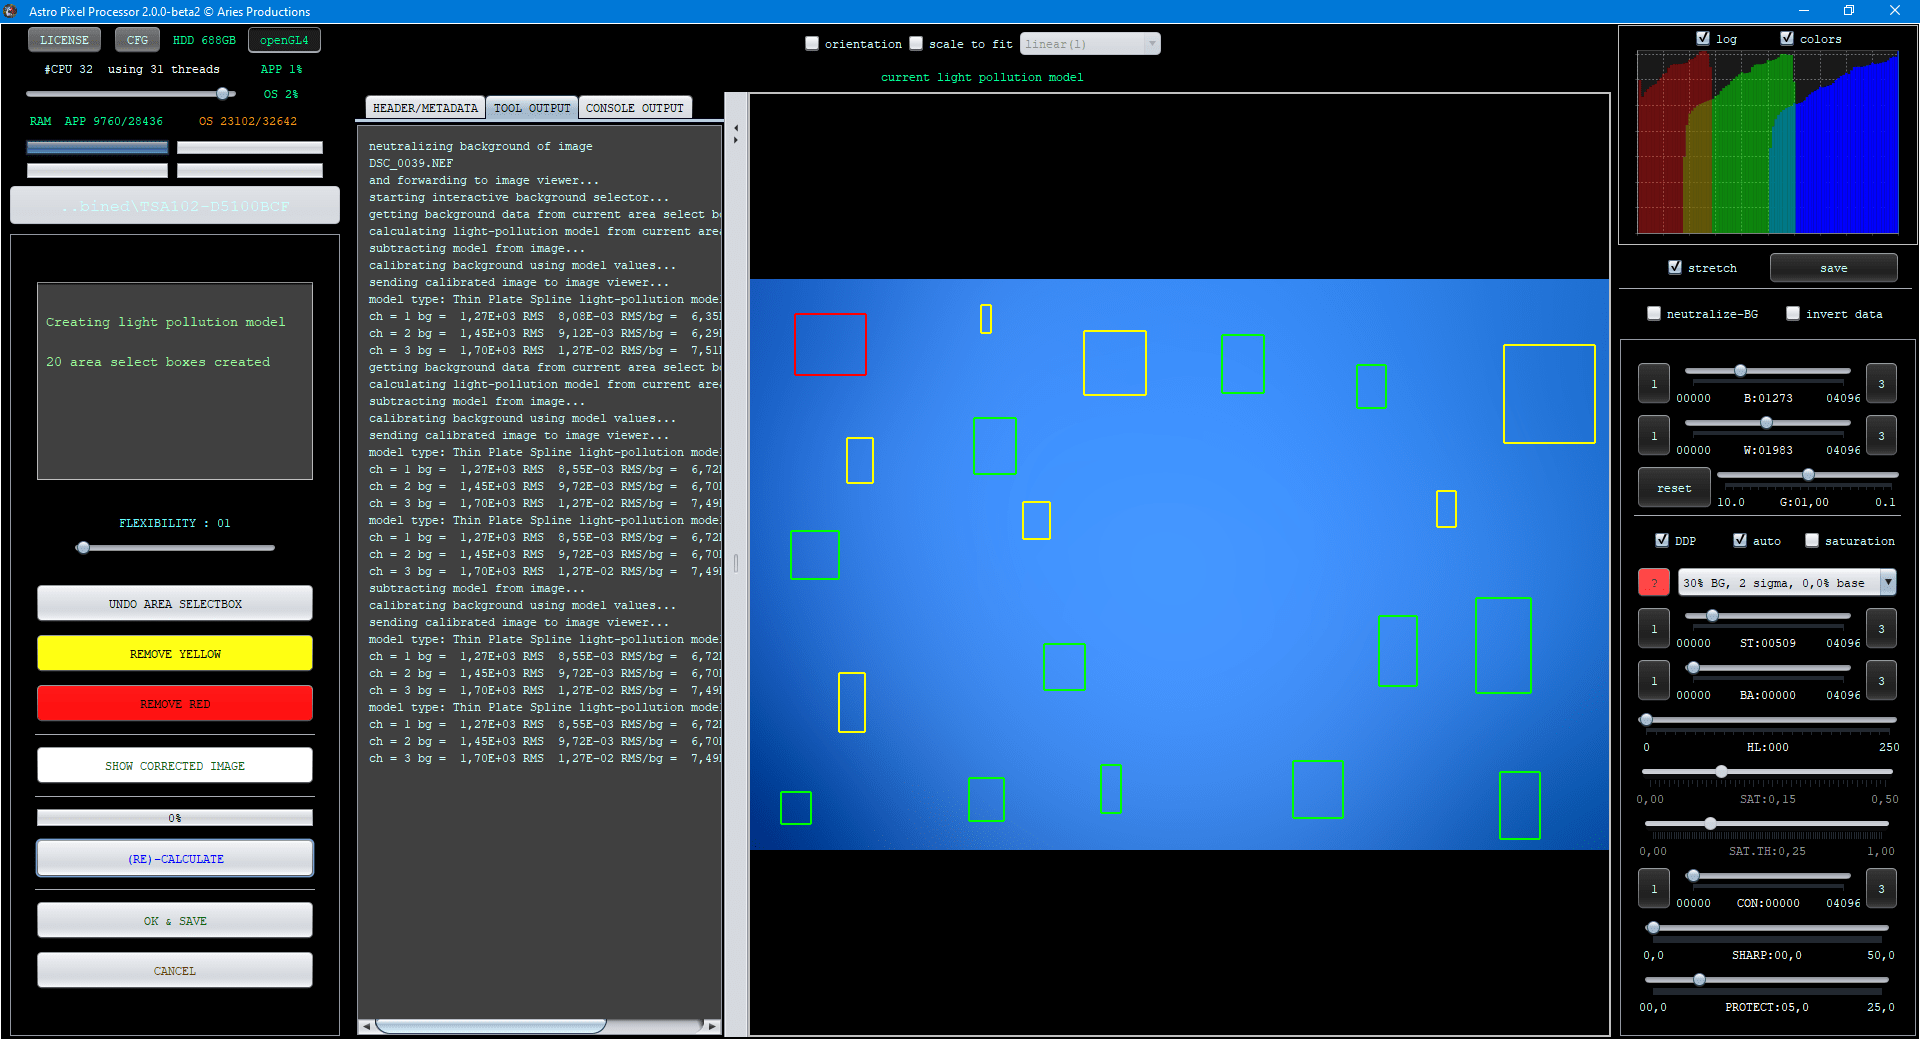The width and height of the screenshot is (1920, 1039).
Task: Click the '3' button beside the CON:00000 slider
Action: tap(1881, 889)
